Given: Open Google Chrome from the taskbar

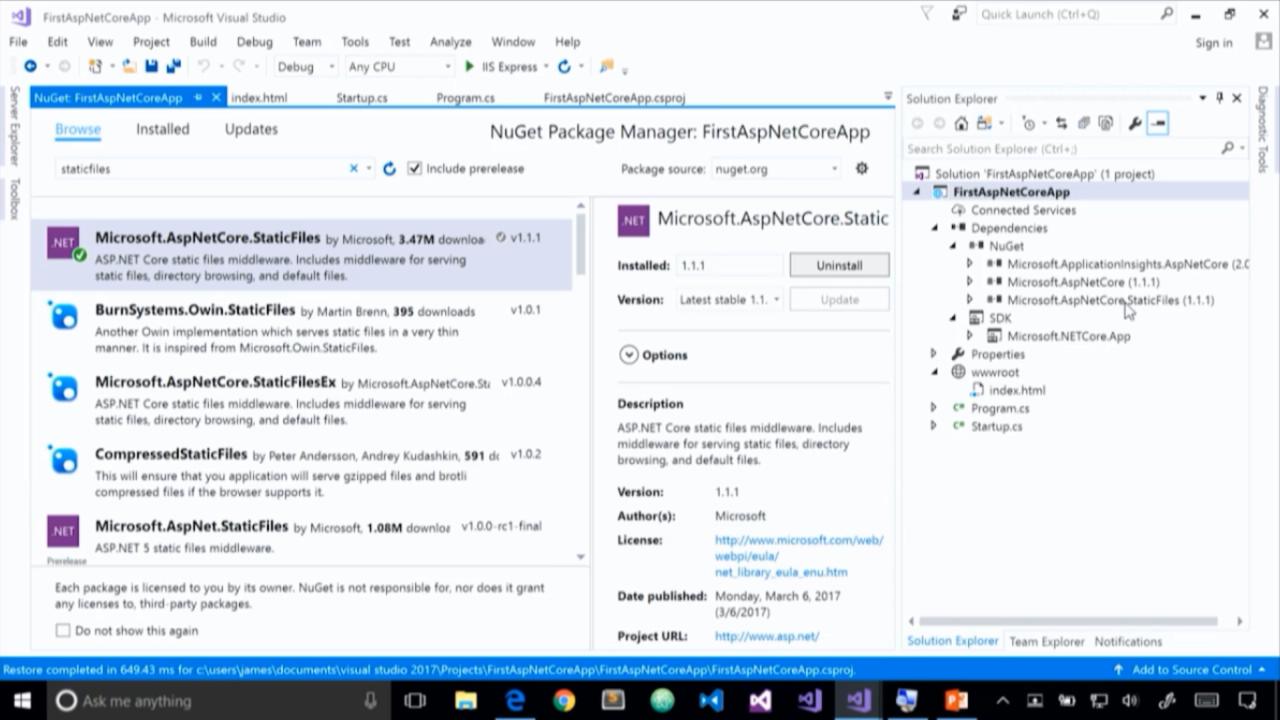Looking at the screenshot, I should click(x=564, y=700).
